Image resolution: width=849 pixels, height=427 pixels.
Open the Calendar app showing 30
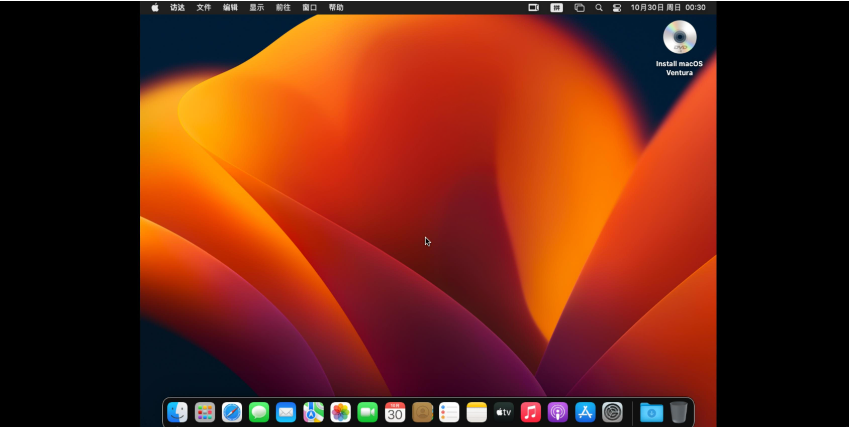[x=395, y=412]
